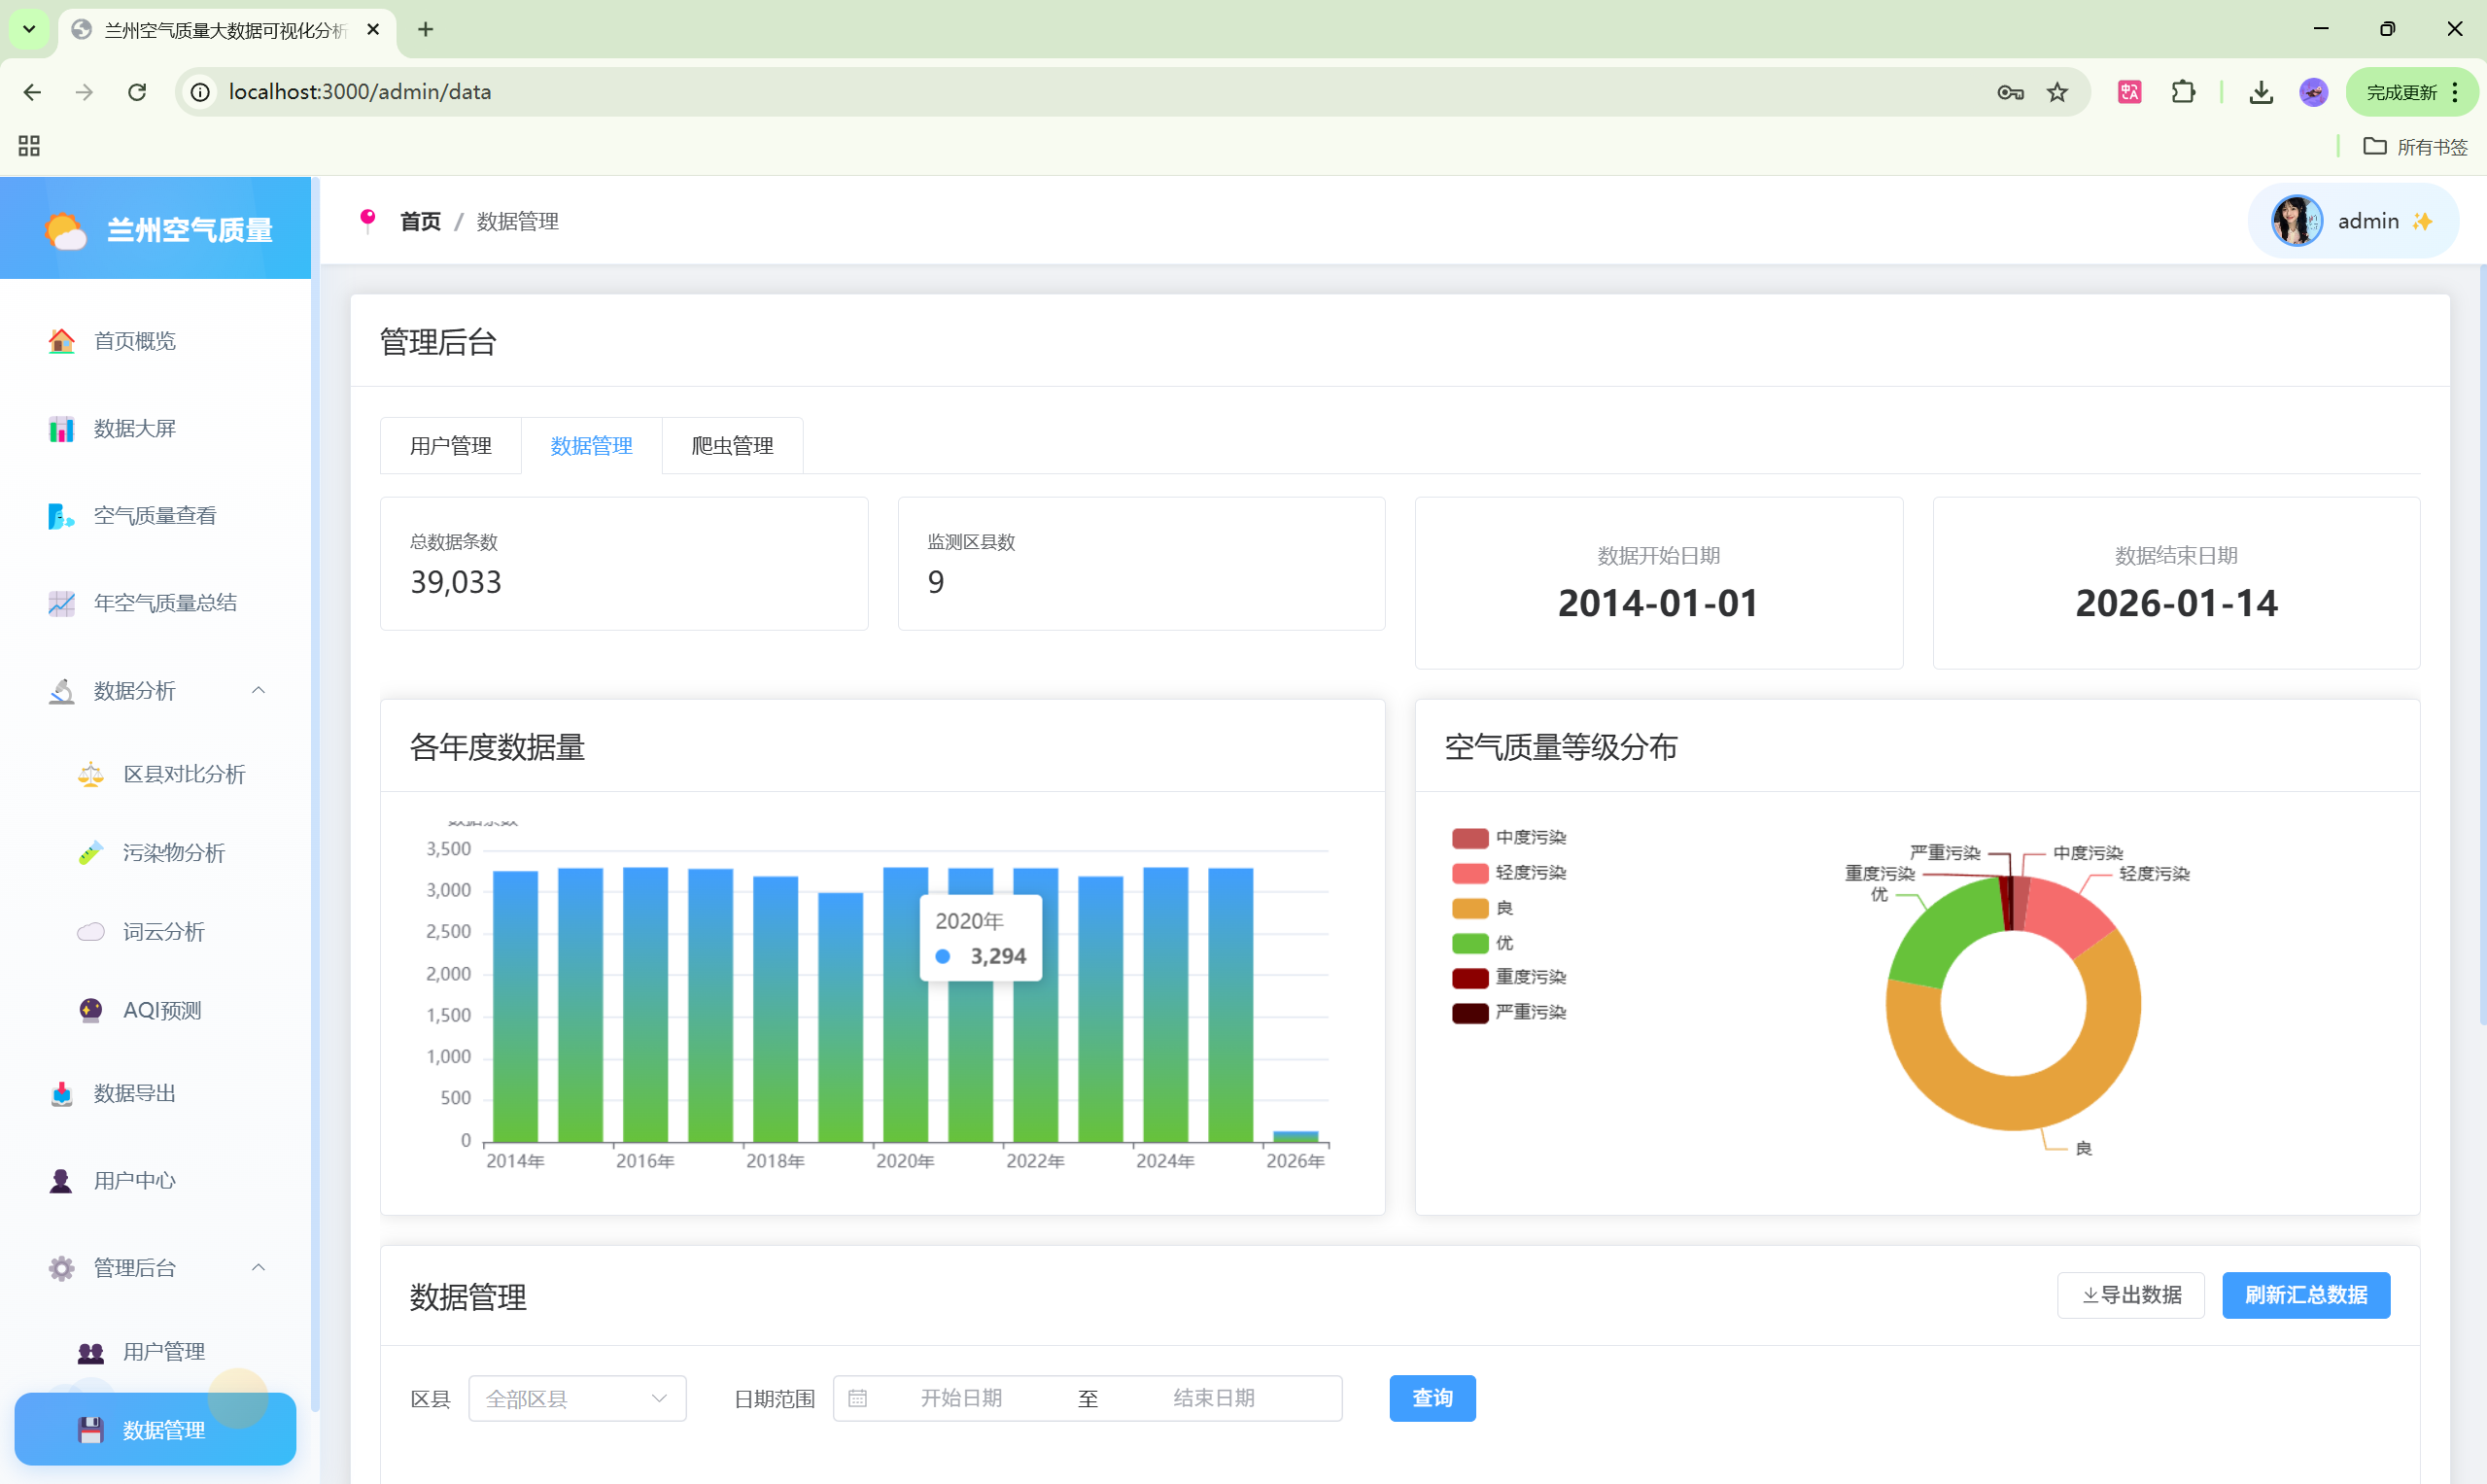The width and height of the screenshot is (2487, 1484).
Task: Open the 全部区县 district dropdown
Action: click(577, 1398)
